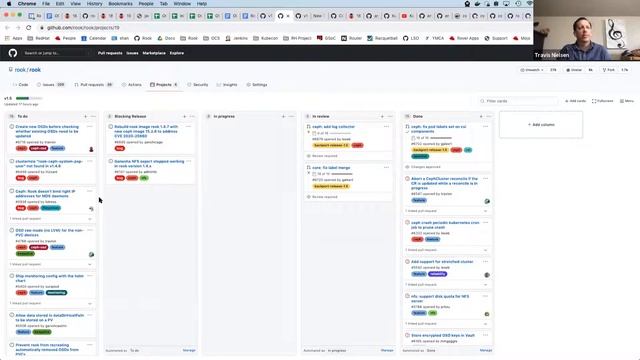Reload the page in Chrome
640x360 pixels.
29,27
